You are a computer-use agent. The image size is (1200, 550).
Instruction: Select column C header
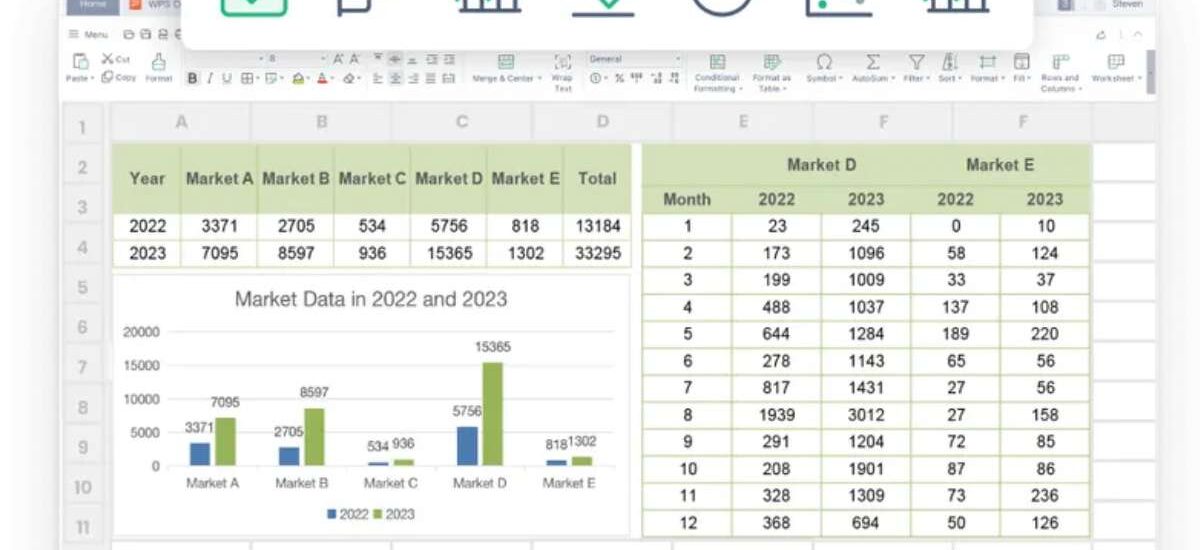pos(462,122)
